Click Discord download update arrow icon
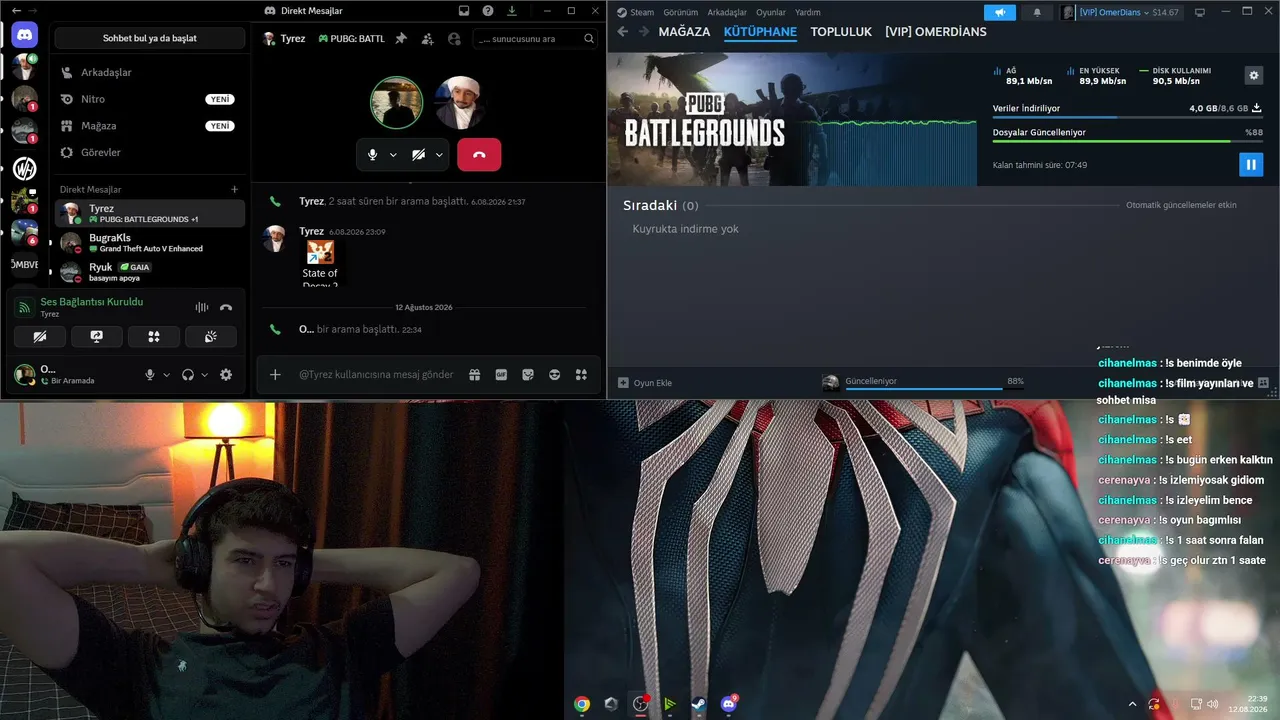Viewport: 1280px width, 720px height. point(512,11)
